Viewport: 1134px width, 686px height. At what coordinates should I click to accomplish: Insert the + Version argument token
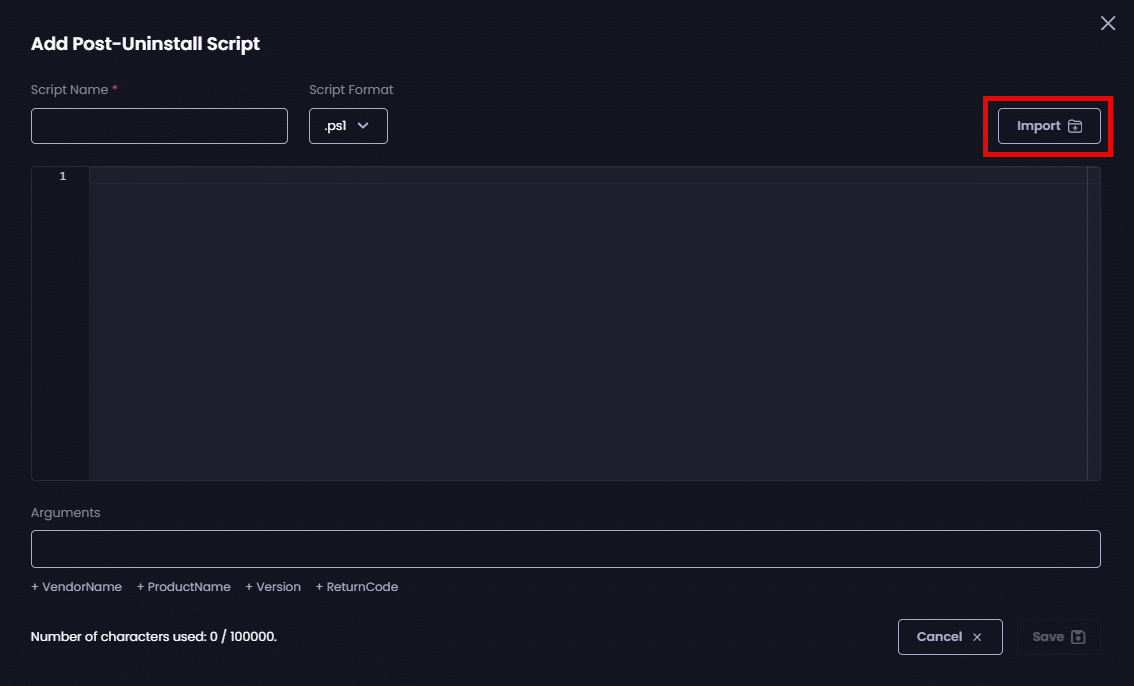[272, 587]
